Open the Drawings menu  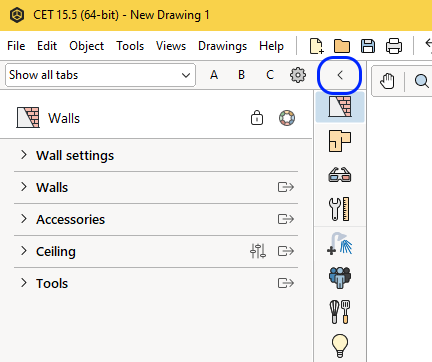click(x=222, y=46)
